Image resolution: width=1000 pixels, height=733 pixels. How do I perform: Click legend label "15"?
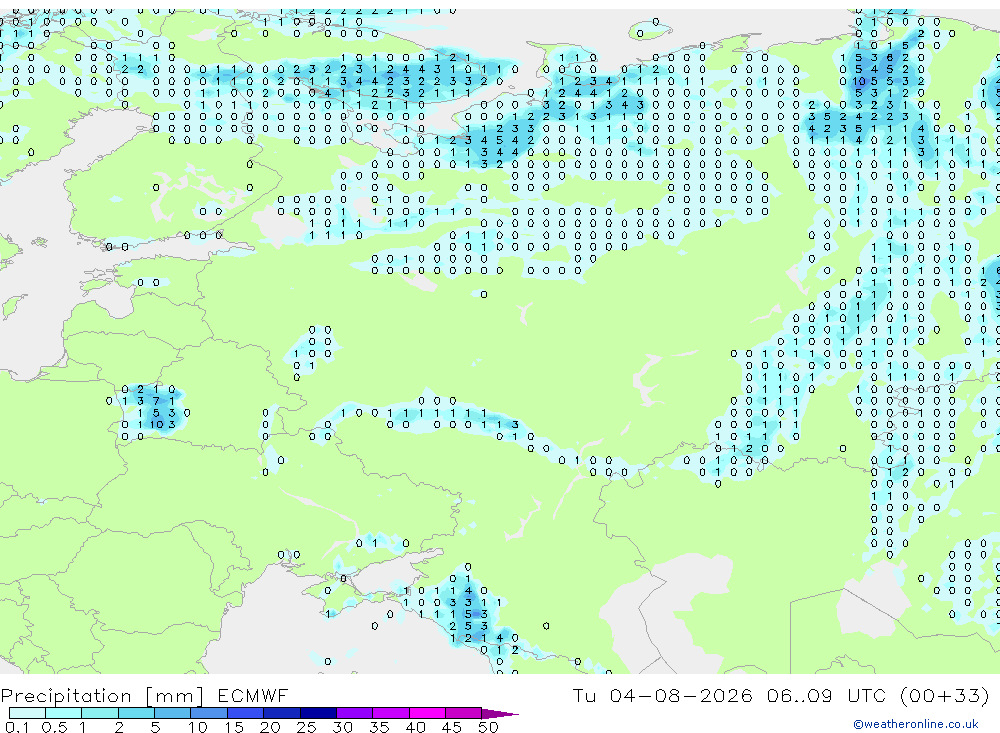click(x=233, y=727)
